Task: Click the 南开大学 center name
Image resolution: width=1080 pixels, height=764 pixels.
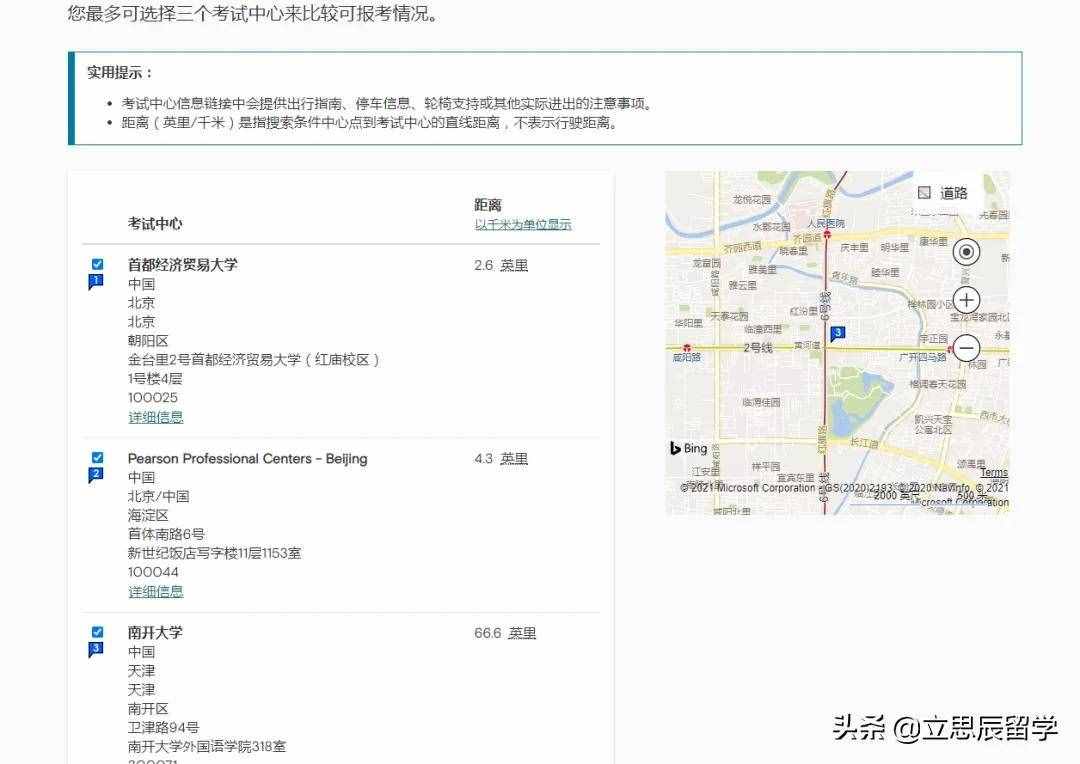Action: tap(155, 632)
